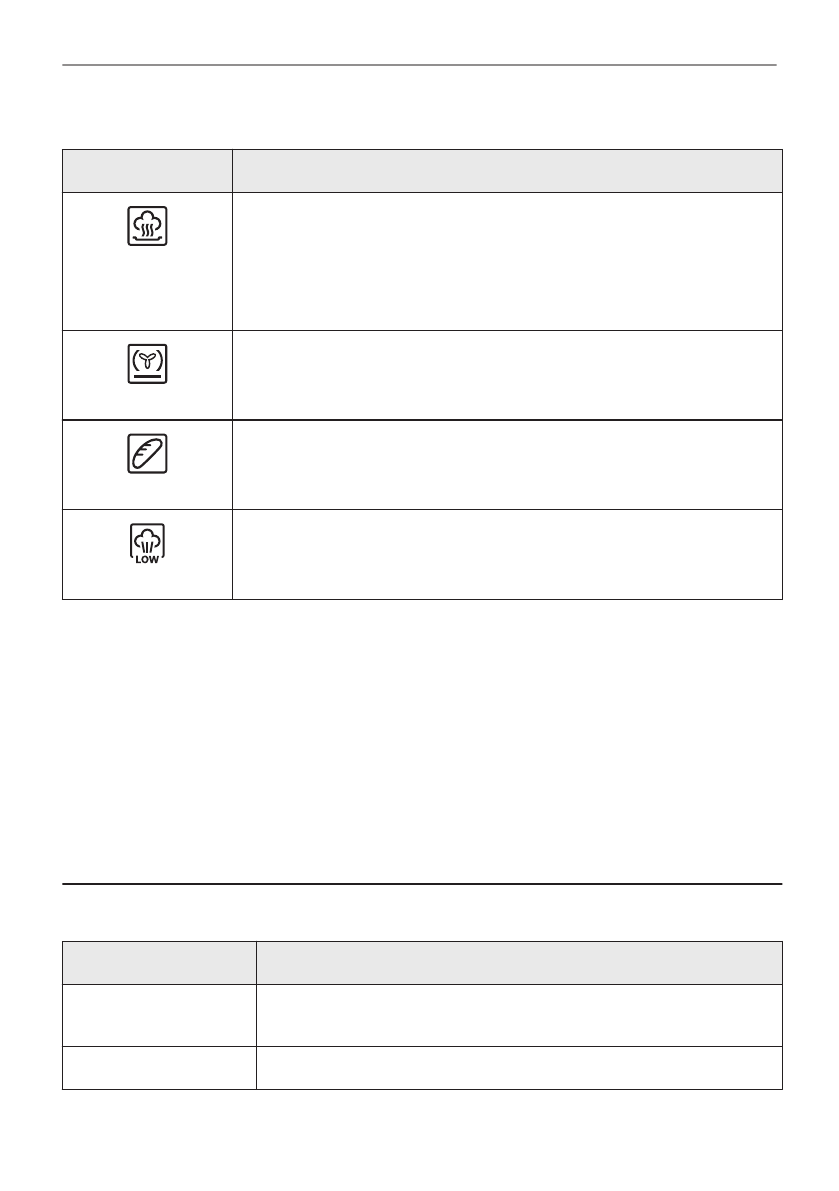This screenshot has height=1191, width=839.
Task: Click the right header cell of the bottom table
Action: coord(519,962)
